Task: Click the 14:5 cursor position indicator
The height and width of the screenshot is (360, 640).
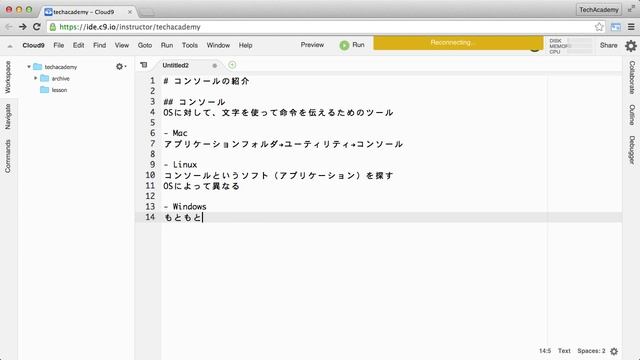Action: (x=545, y=351)
